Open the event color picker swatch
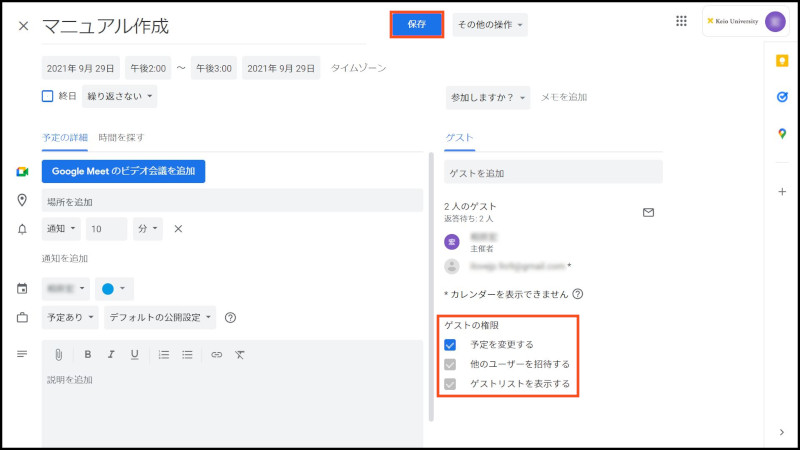The height and width of the screenshot is (450, 800). coord(114,289)
